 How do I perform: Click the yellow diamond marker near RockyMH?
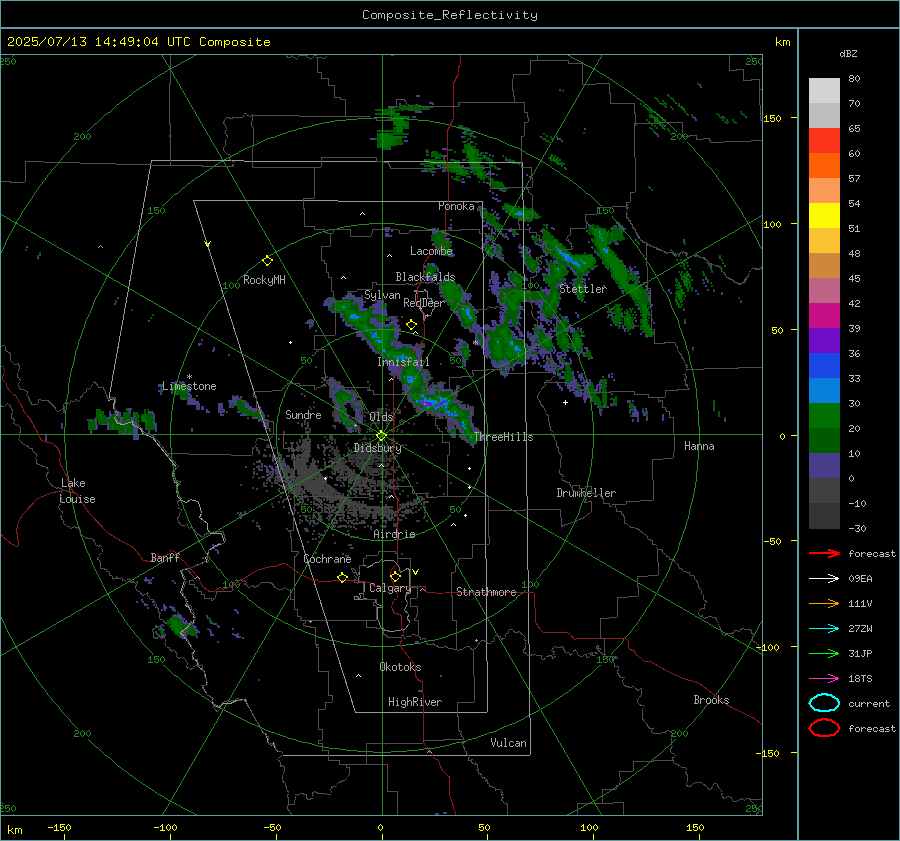tap(267, 261)
